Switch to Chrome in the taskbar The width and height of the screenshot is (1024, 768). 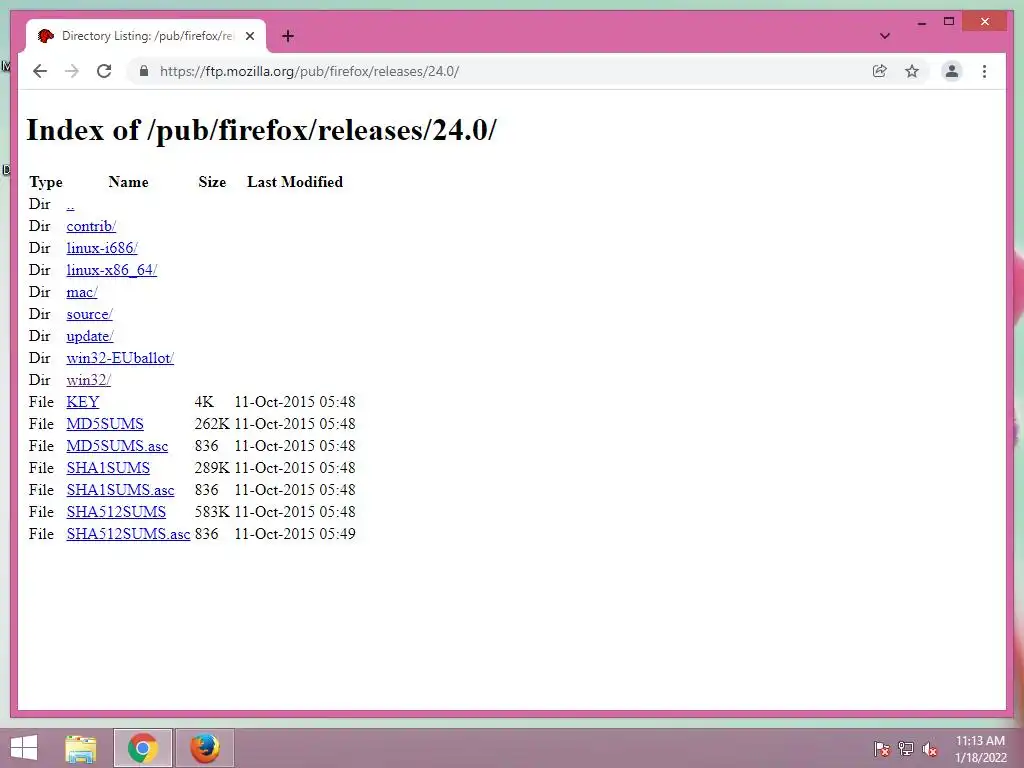(x=142, y=748)
